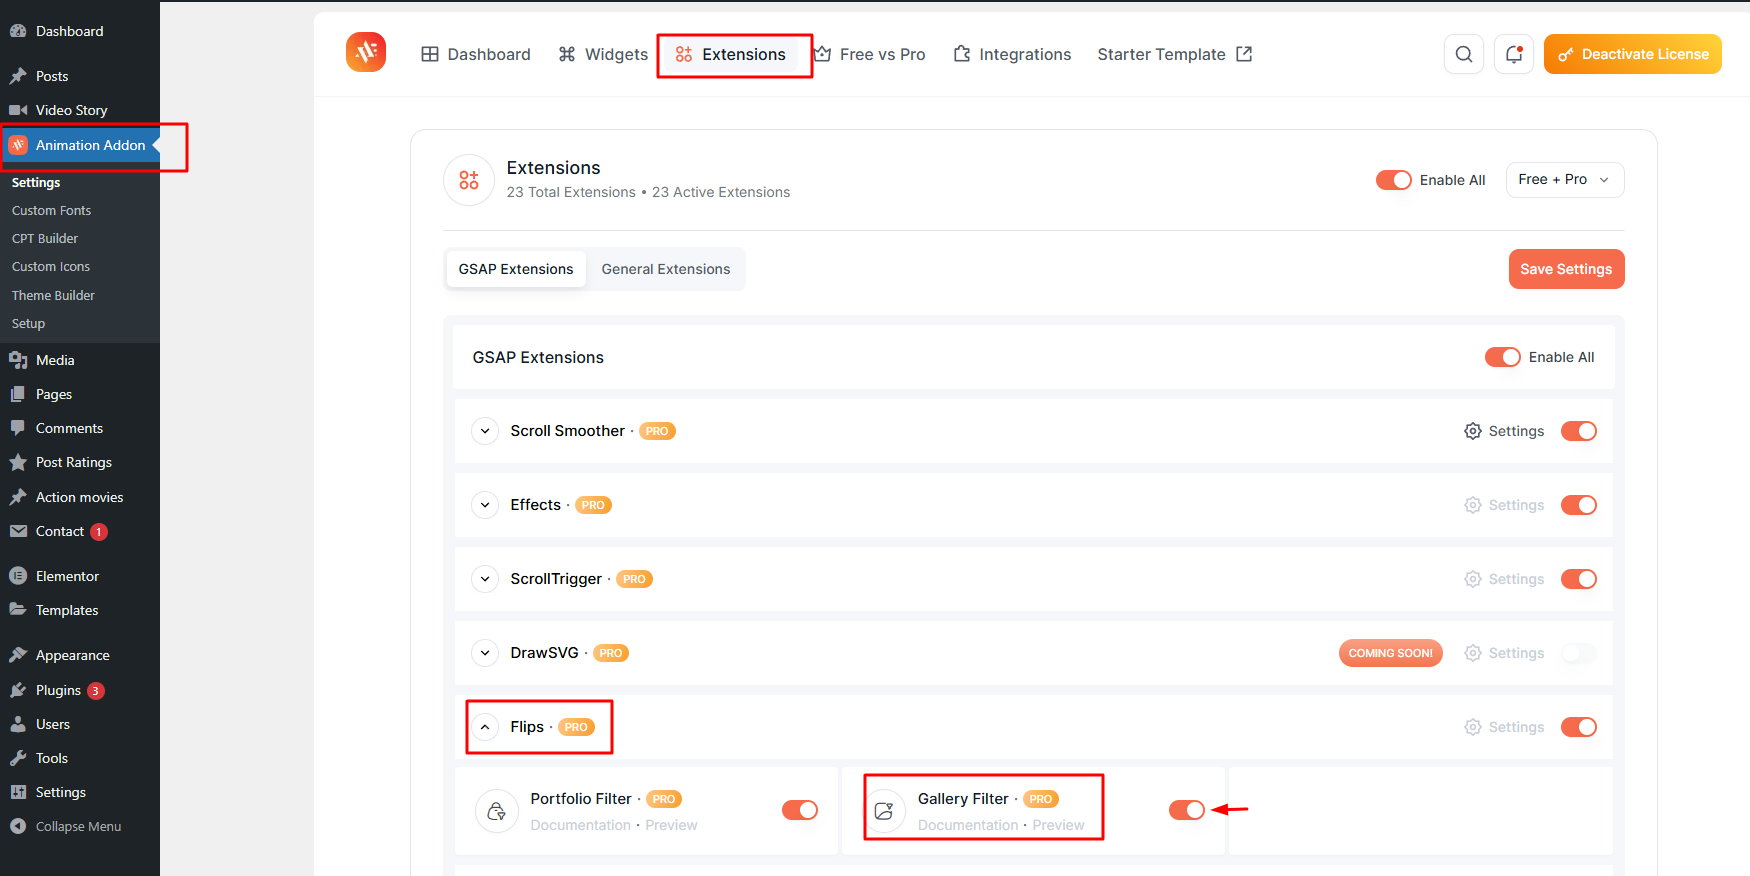1750x876 pixels.
Task: Open Custom Icons submenu item
Action: 51,266
